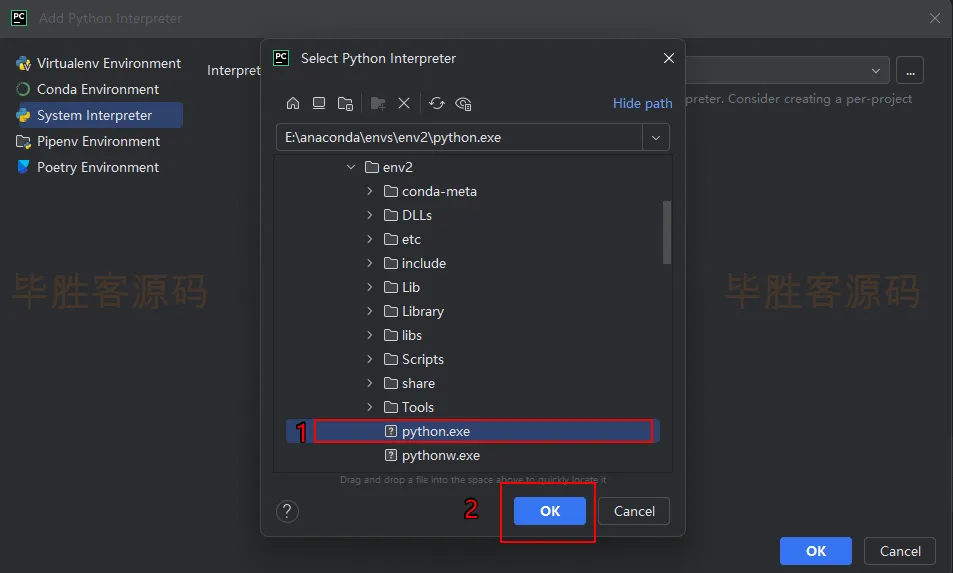Image resolution: width=953 pixels, height=573 pixels.
Task: Collapse the env2 folder
Action: (x=351, y=166)
